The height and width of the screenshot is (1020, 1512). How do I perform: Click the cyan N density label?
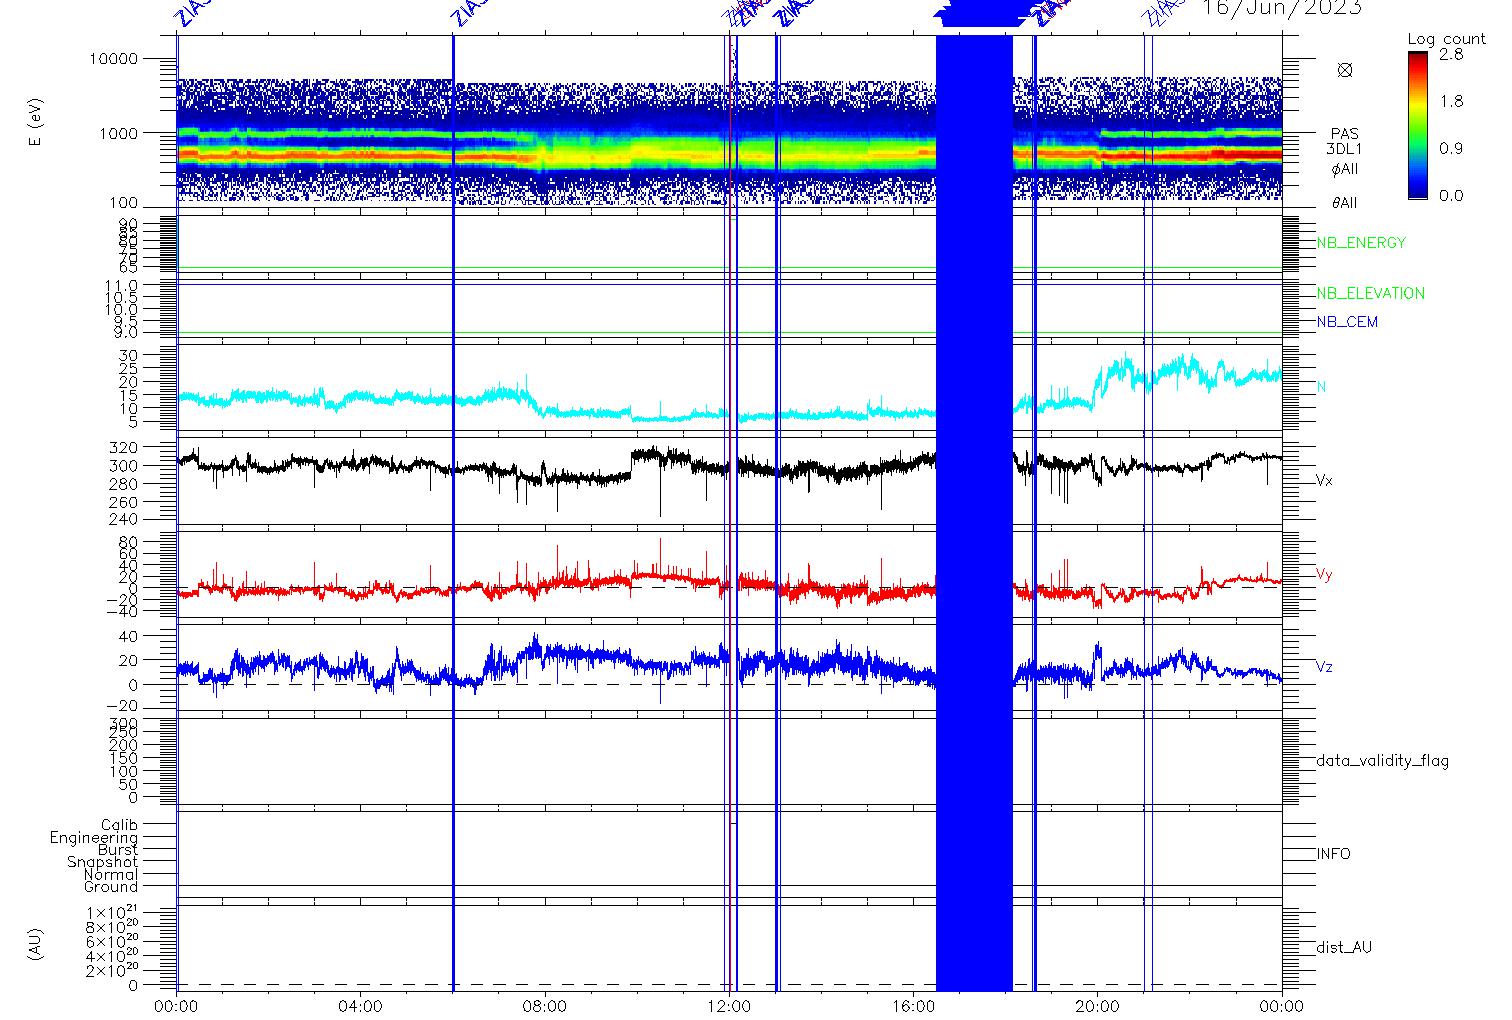coord(1322,387)
